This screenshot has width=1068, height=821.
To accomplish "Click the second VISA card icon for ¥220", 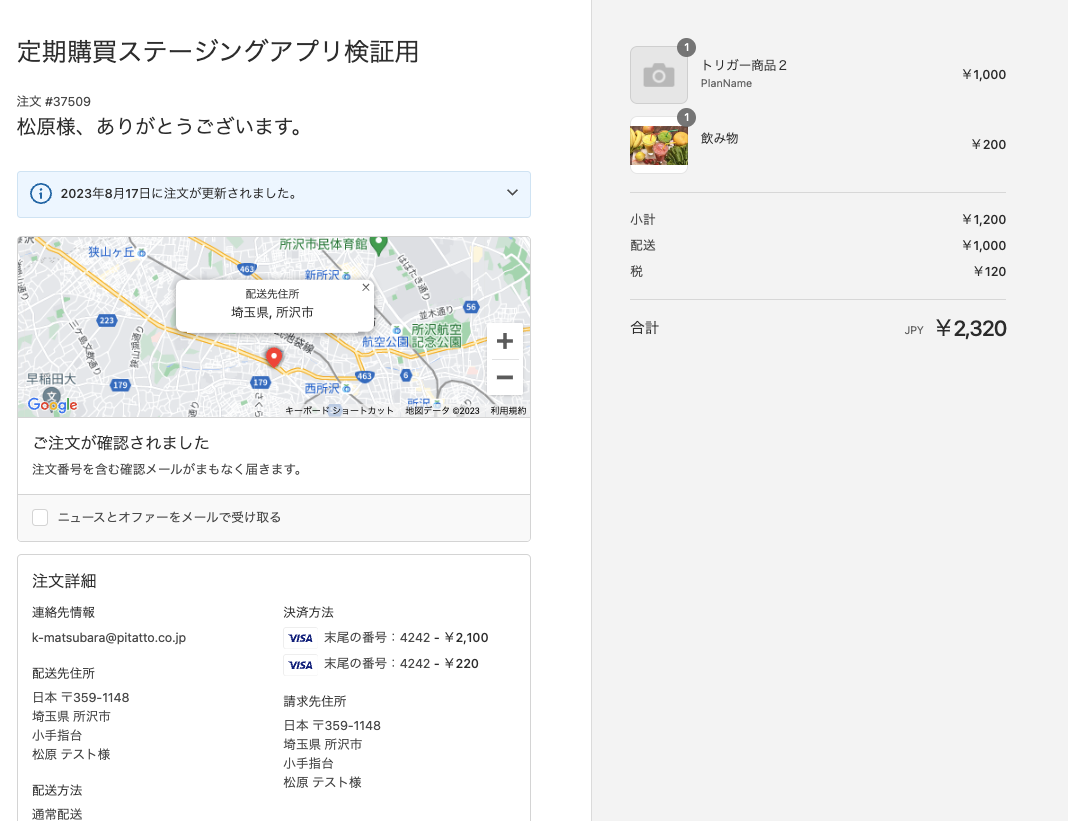I will [x=300, y=664].
